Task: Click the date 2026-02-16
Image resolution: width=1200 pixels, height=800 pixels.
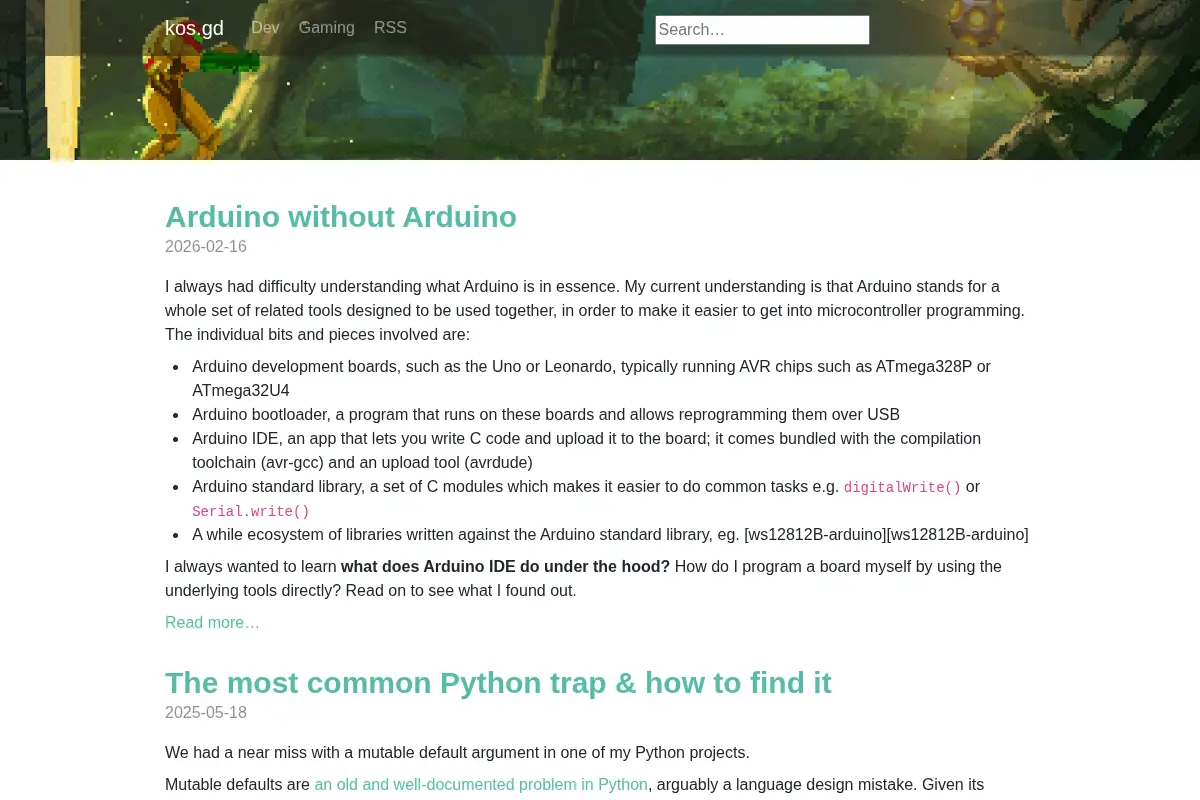Action: (x=206, y=247)
